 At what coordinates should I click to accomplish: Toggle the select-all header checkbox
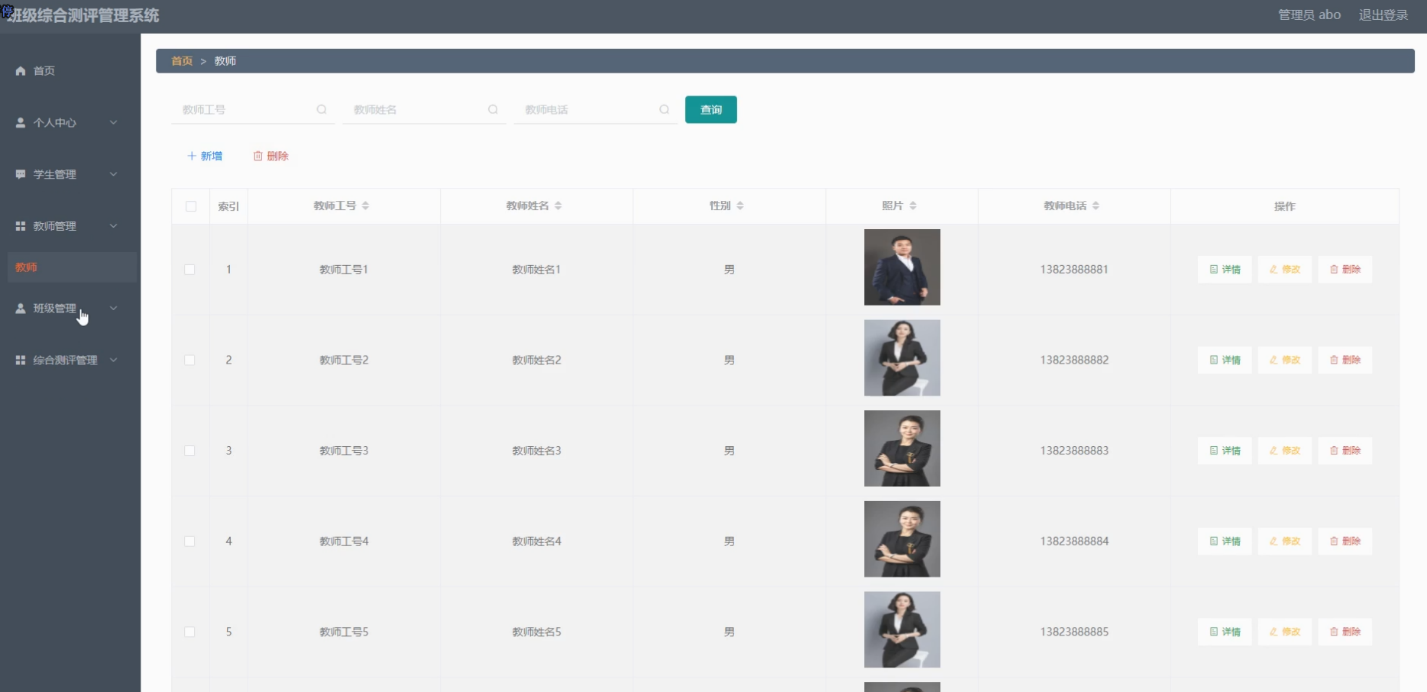pos(191,207)
